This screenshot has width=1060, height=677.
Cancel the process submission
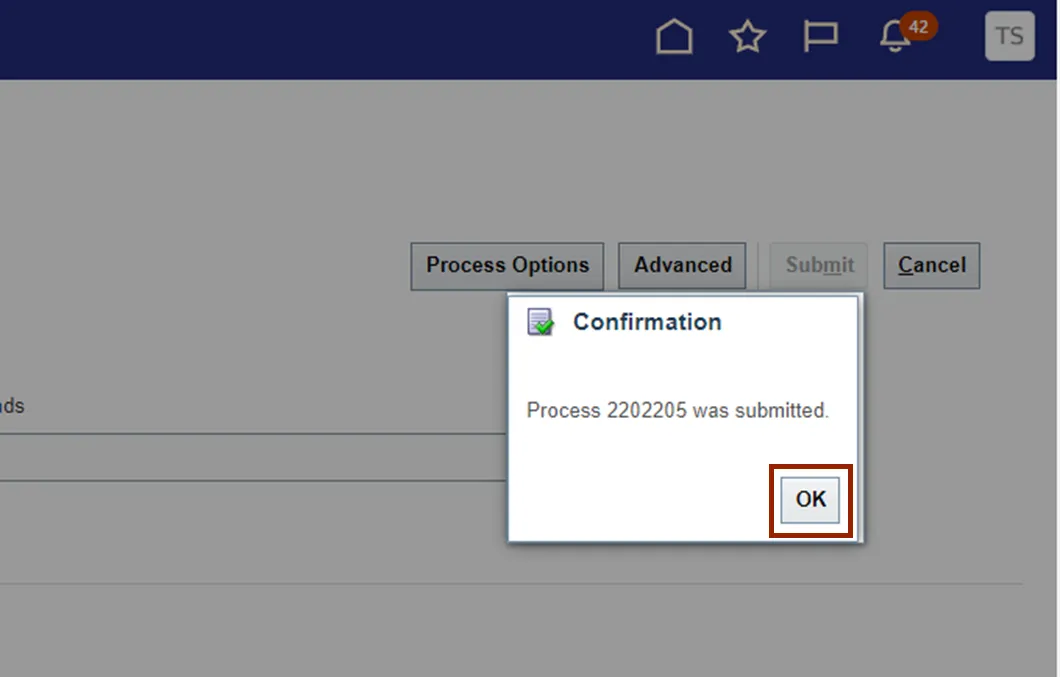[931, 266]
